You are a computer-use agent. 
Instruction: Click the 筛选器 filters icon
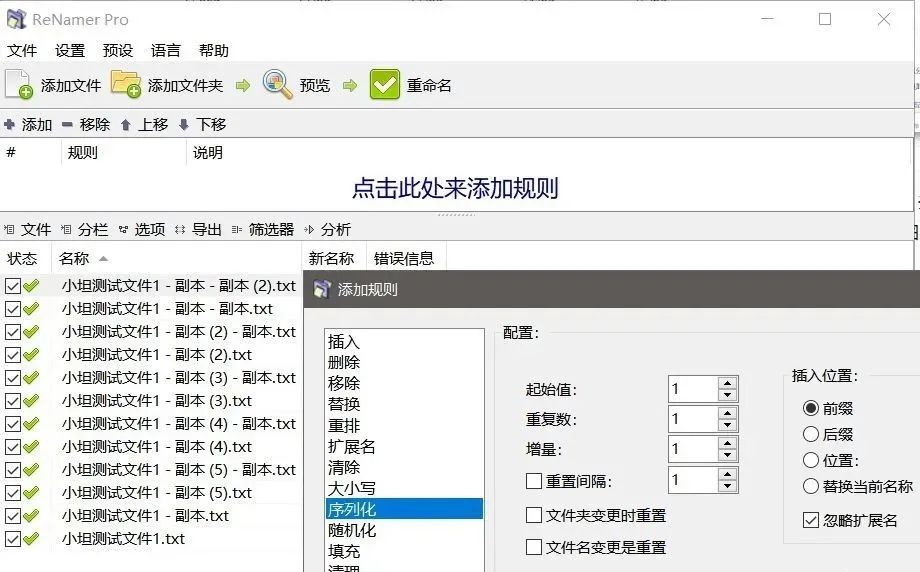(236, 229)
